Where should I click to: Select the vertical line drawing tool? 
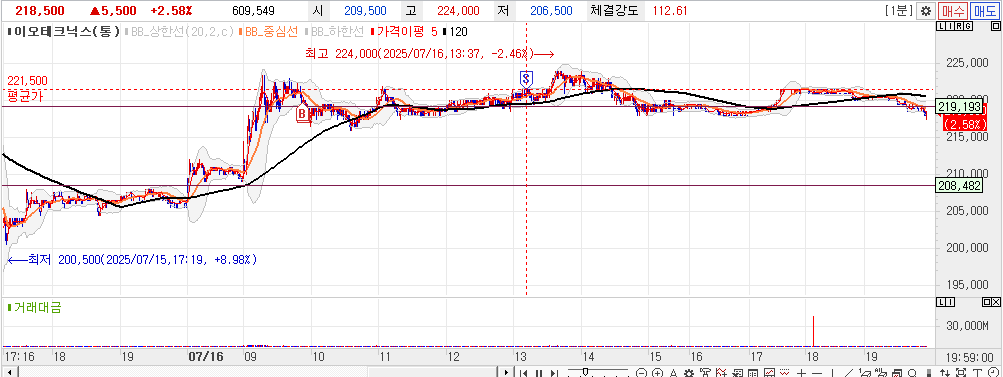coord(832,372)
